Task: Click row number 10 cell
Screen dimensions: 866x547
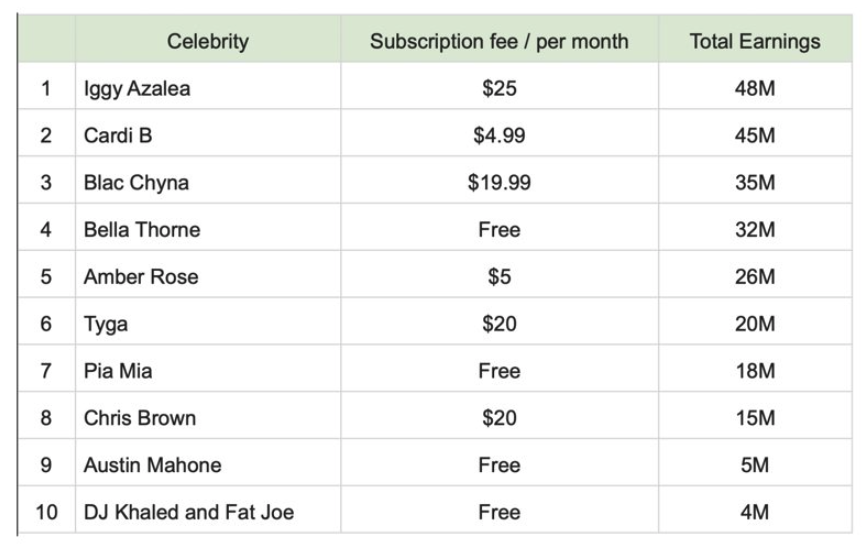Action: tap(46, 513)
